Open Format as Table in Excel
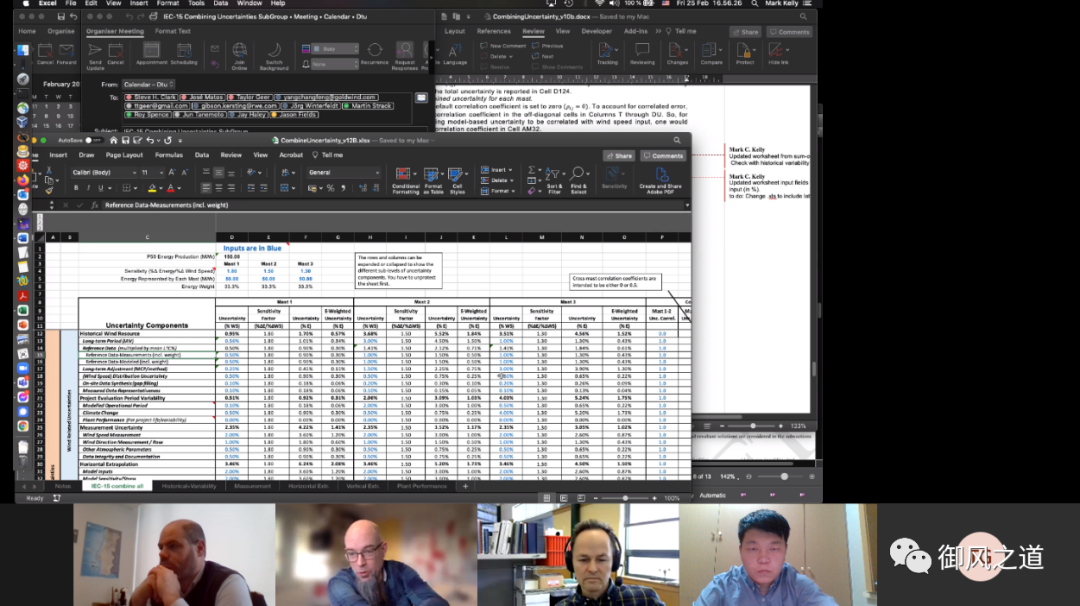Viewport: 1080px width, 606px height. [x=433, y=180]
